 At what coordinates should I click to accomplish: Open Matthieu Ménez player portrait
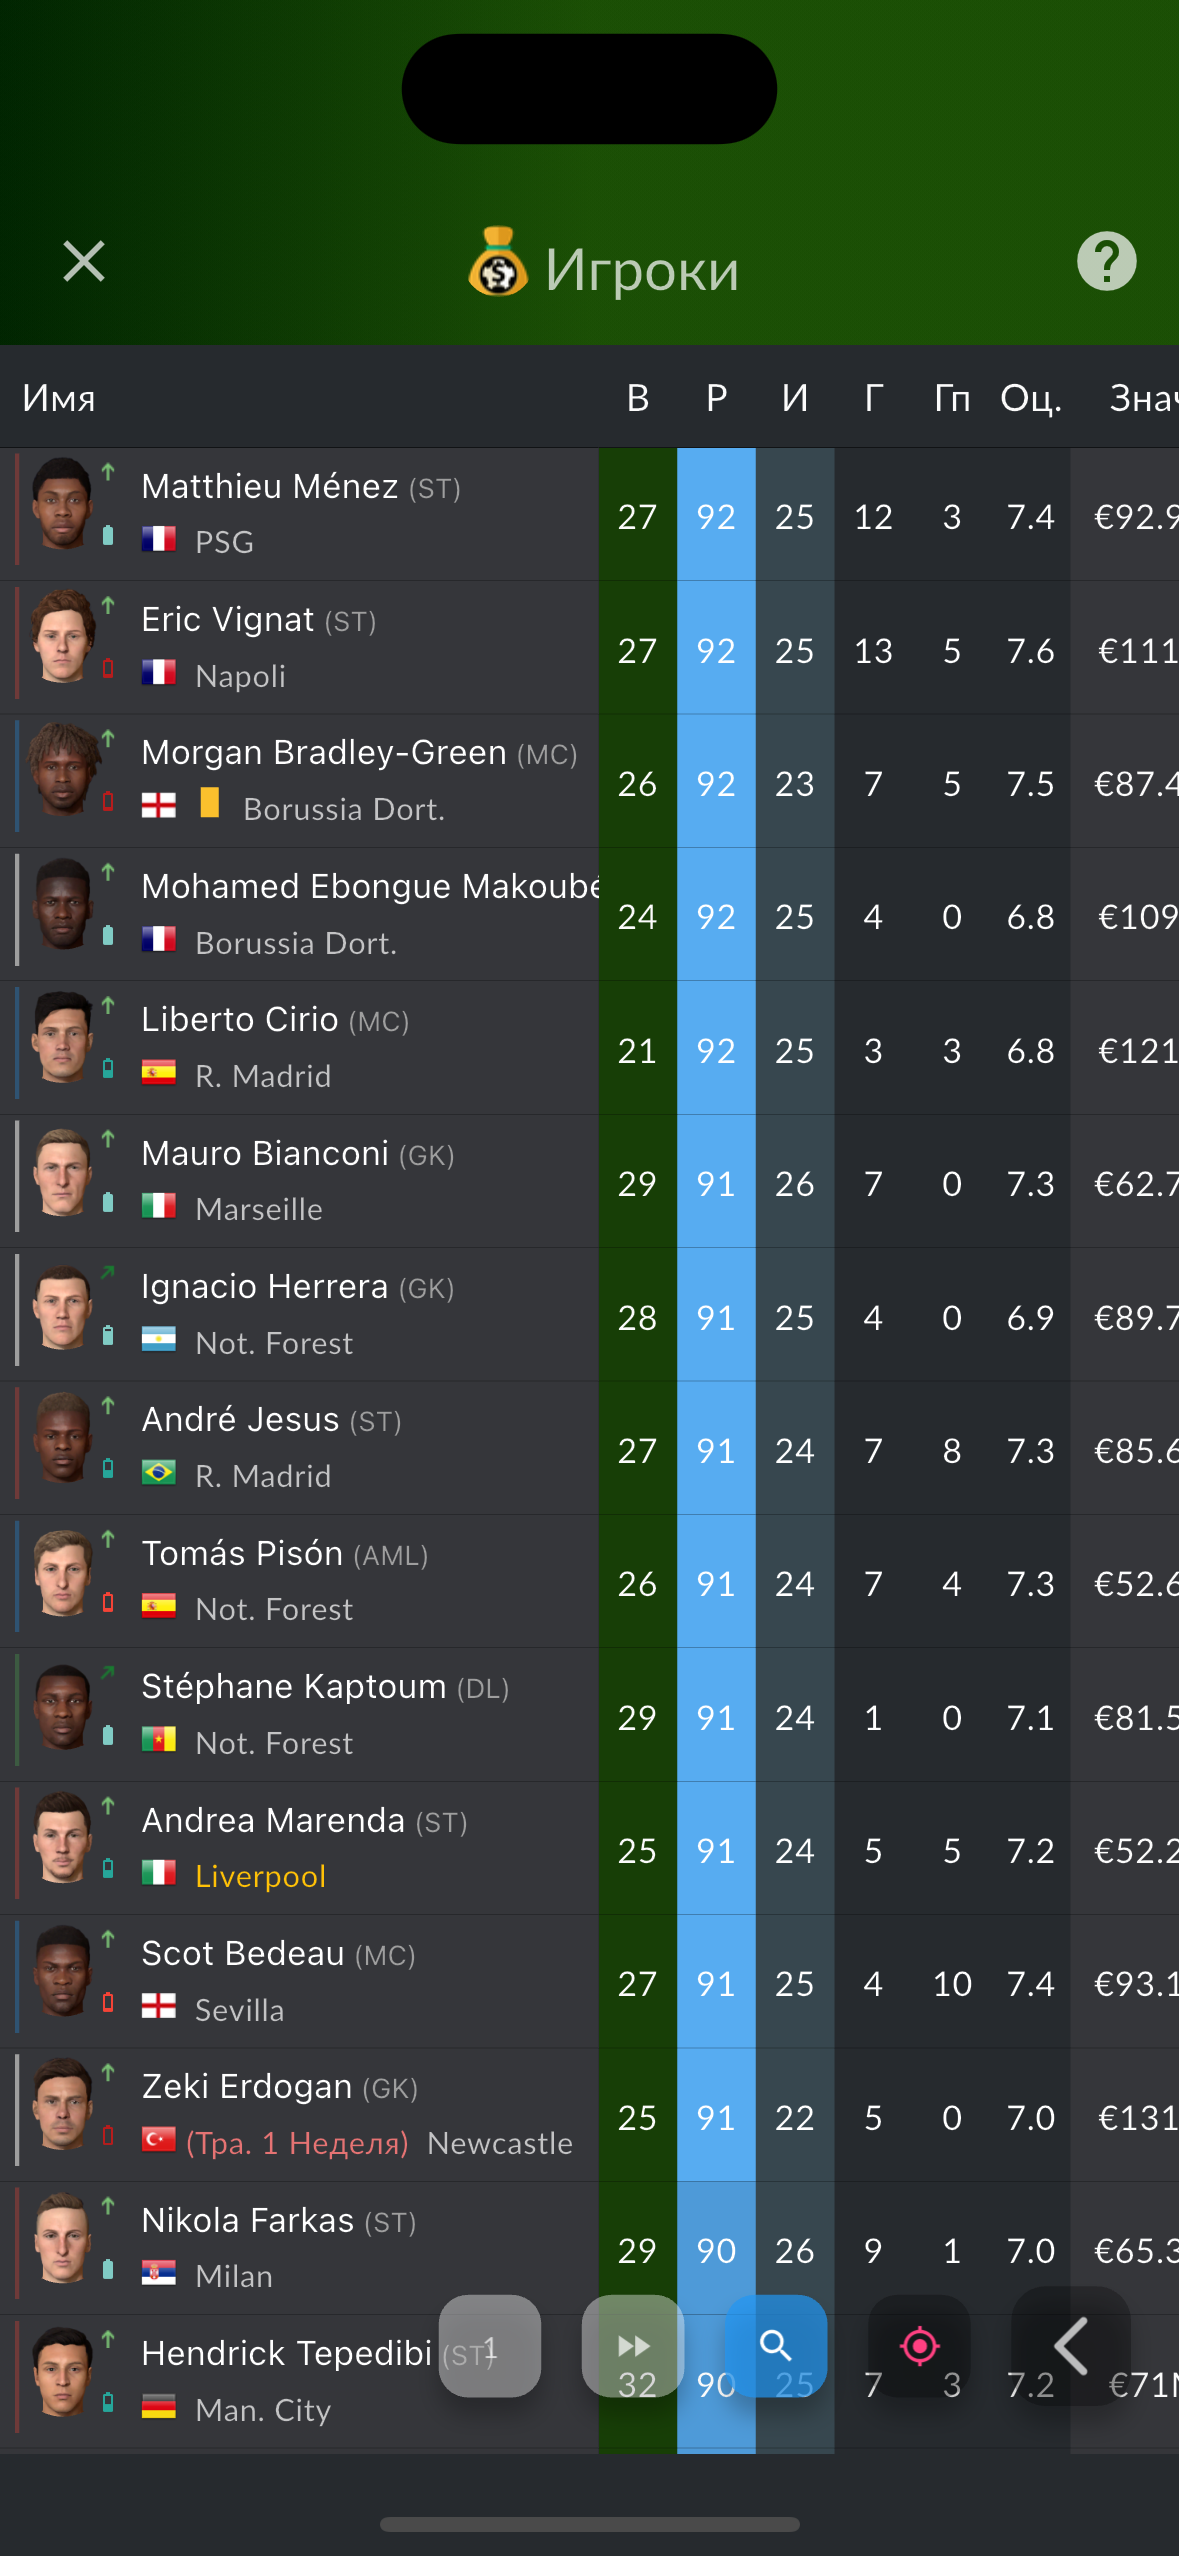(62, 504)
